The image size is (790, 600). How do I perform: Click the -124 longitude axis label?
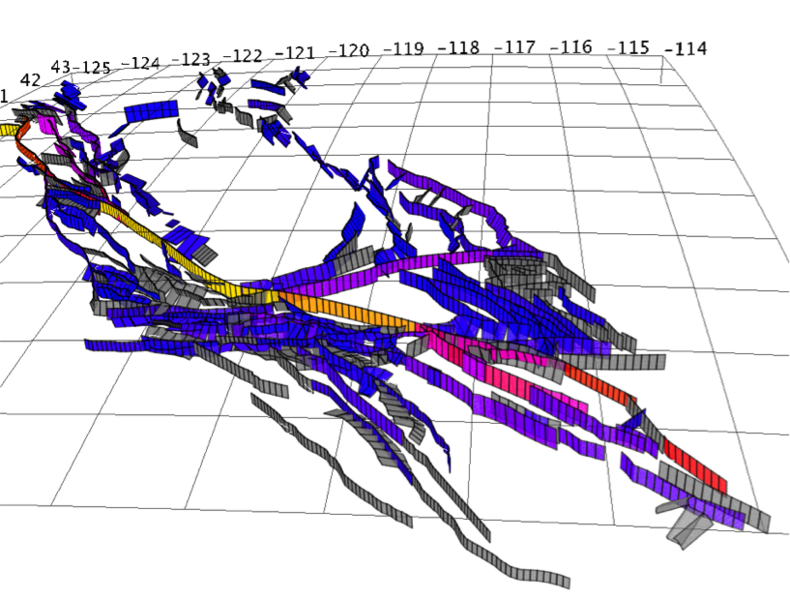coord(141,63)
